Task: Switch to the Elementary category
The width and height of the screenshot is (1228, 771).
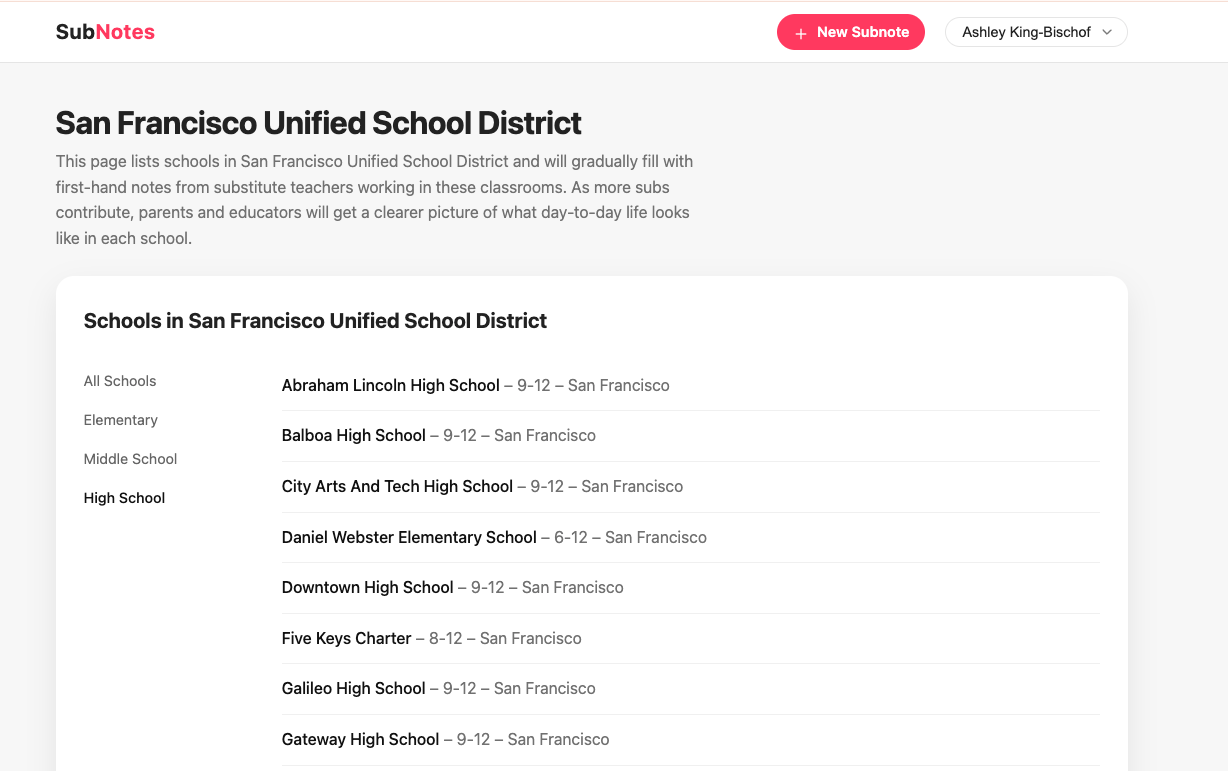Action: click(120, 420)
